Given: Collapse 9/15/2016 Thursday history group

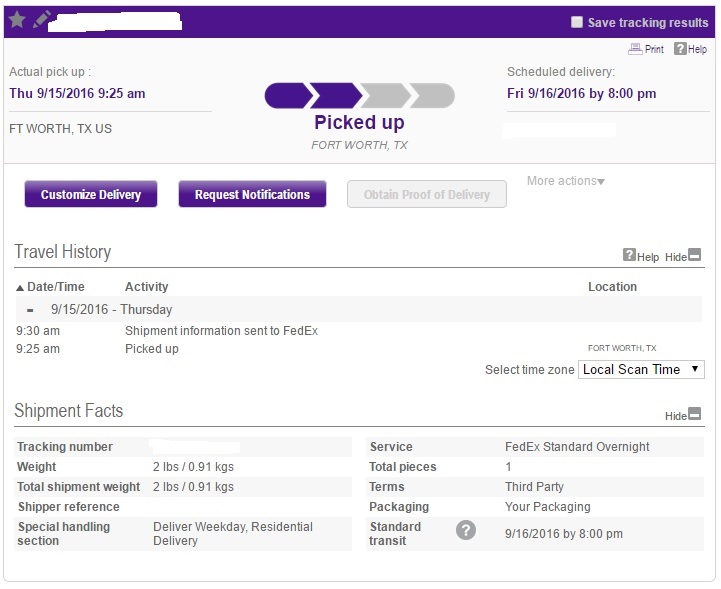Looking at the screenshot, I should click(30, 310).
